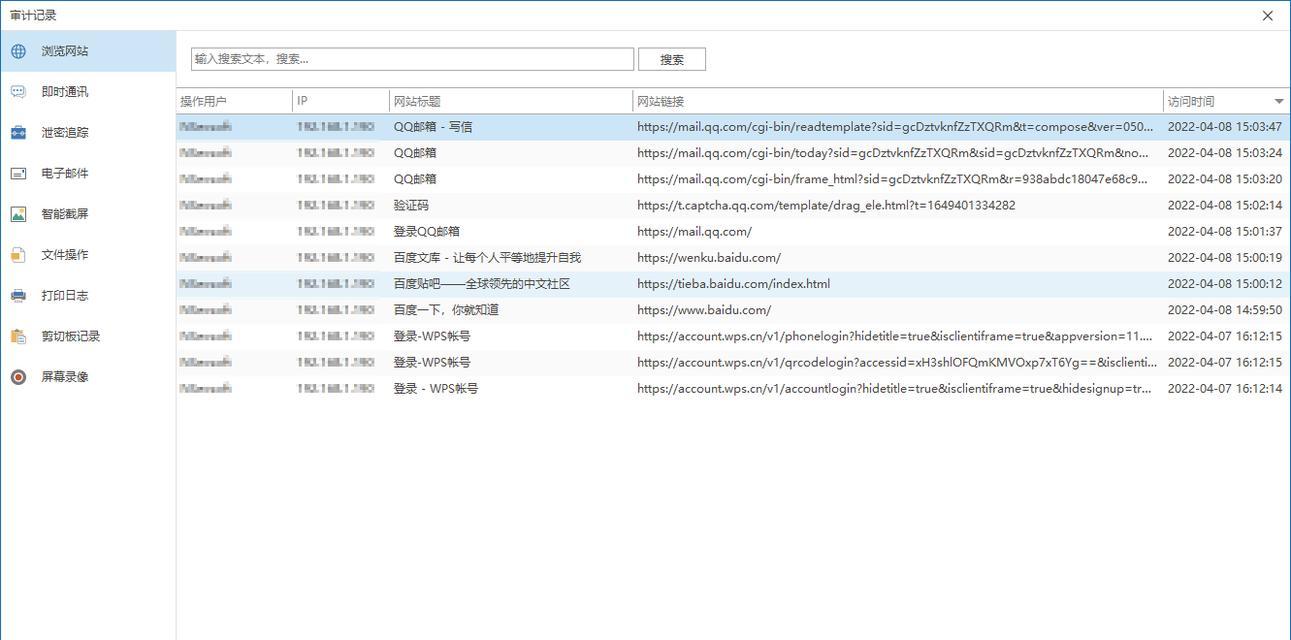Click the wenku.baidu.com link cell
1291x640 pixels.
[x=709, y=258]
